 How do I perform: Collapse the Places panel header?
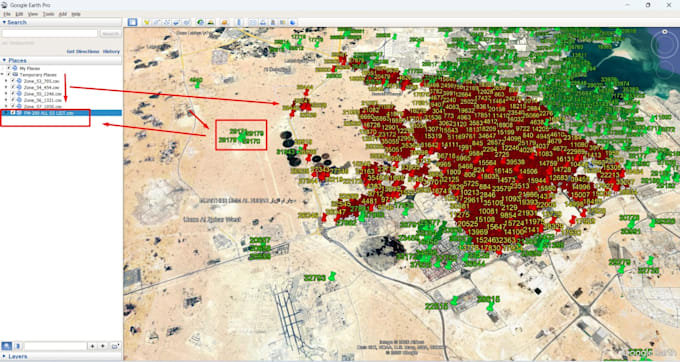tap(61, 60)
